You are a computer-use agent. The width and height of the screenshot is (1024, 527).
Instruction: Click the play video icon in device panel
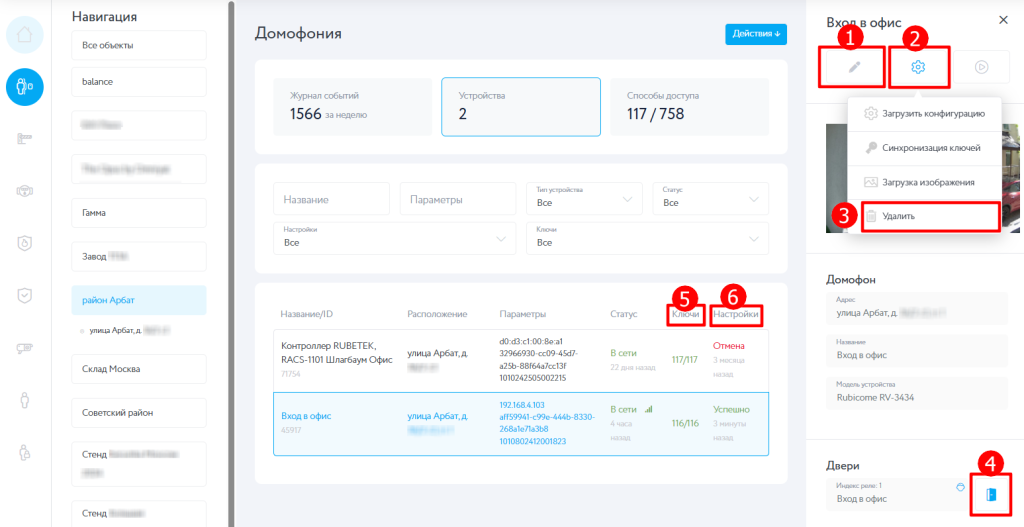[x=981, y=67]
